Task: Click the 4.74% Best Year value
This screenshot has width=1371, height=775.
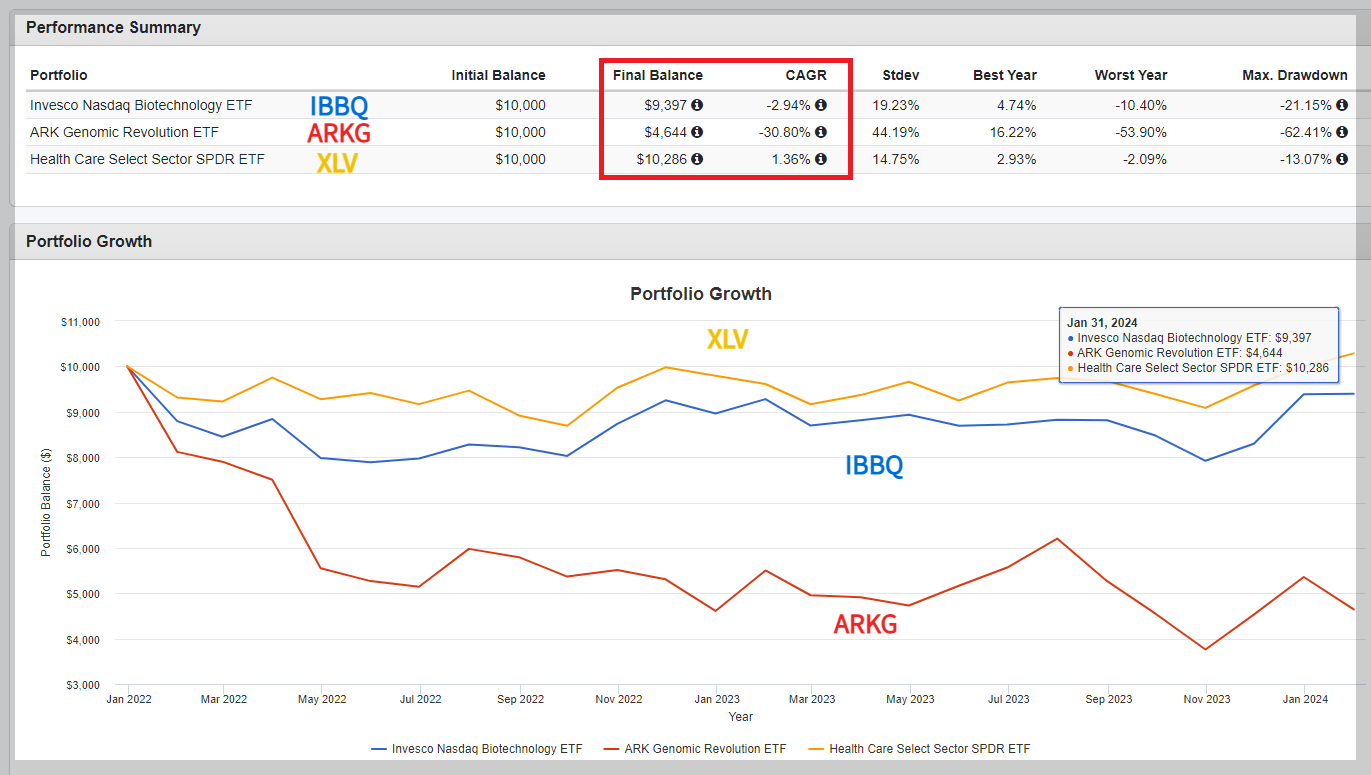Action: click(x=1018, y=105)
